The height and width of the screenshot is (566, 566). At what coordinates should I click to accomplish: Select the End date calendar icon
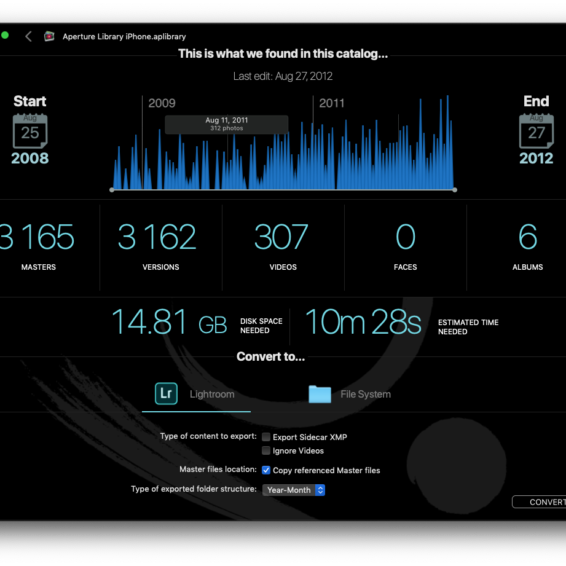(x=536, y=131)
